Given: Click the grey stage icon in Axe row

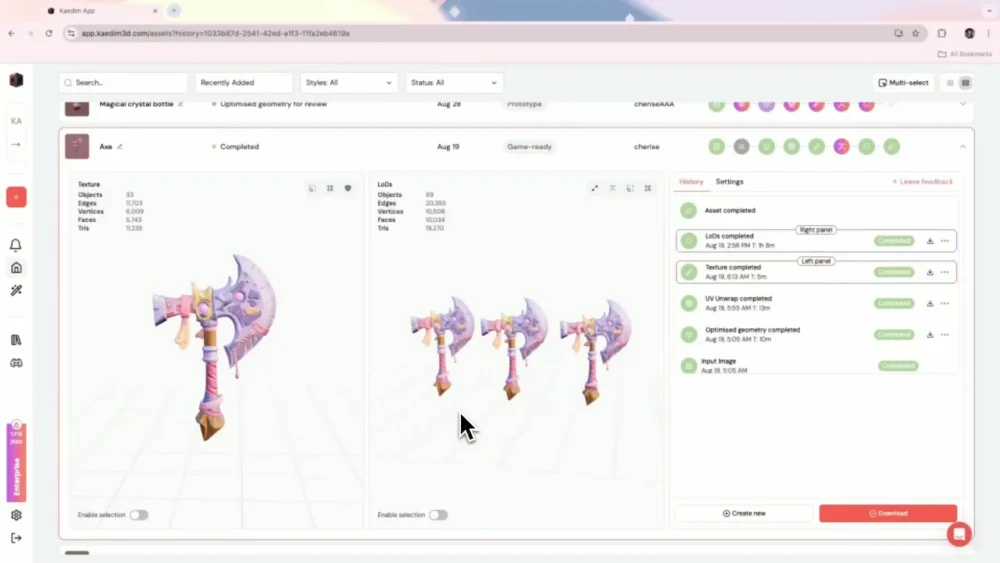Looking at the screenshot, I should [741, 147].
